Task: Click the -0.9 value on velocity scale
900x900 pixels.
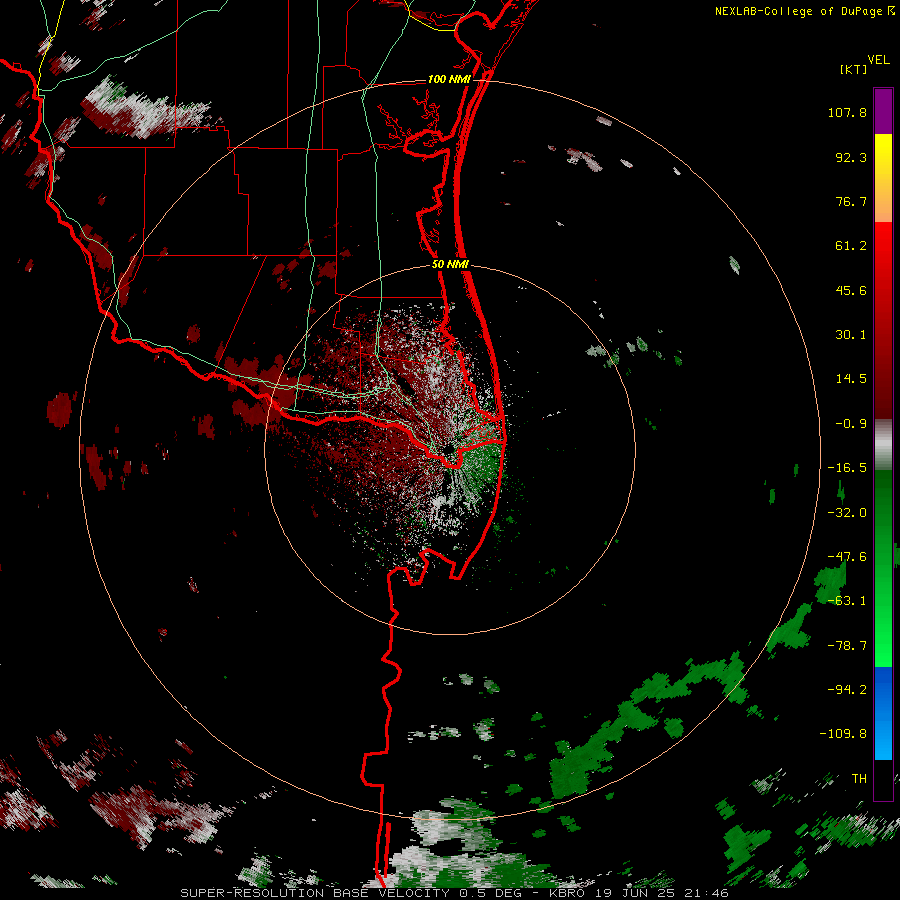Action: point(851,424)
